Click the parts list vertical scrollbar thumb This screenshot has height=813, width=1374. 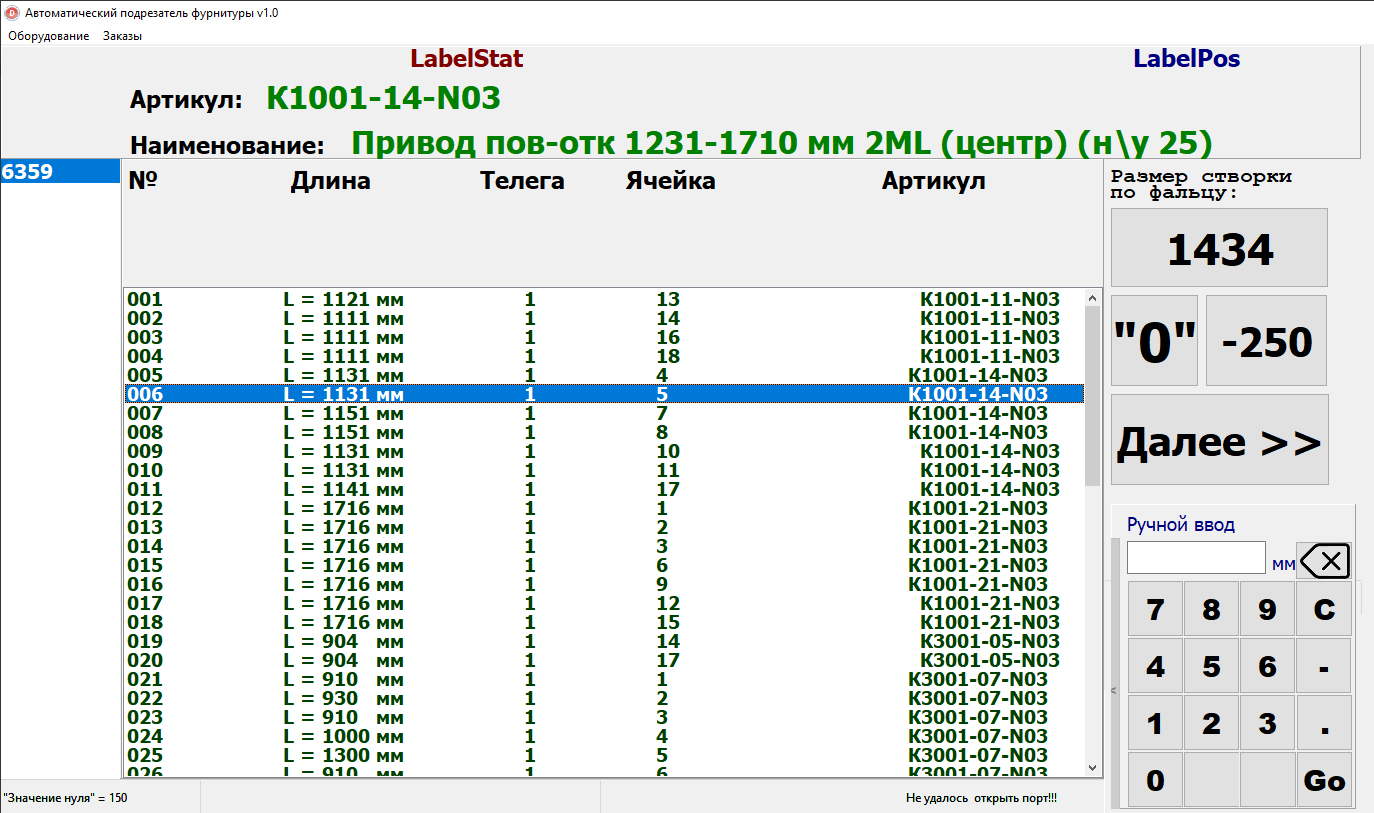(x=1092, y=395)
